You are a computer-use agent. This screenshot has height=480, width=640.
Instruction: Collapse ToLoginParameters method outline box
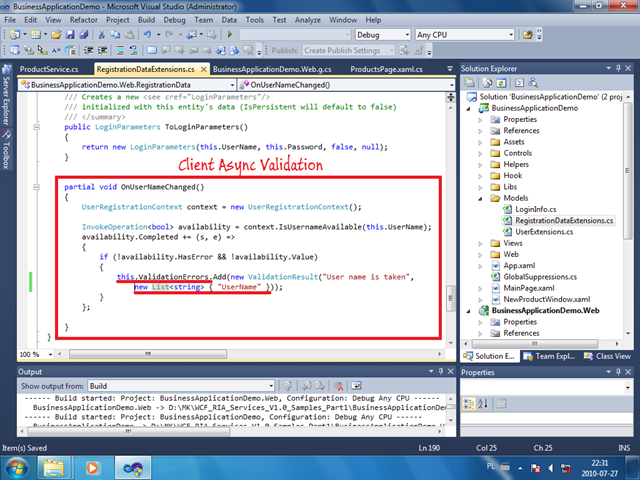[x=36, y=127]
